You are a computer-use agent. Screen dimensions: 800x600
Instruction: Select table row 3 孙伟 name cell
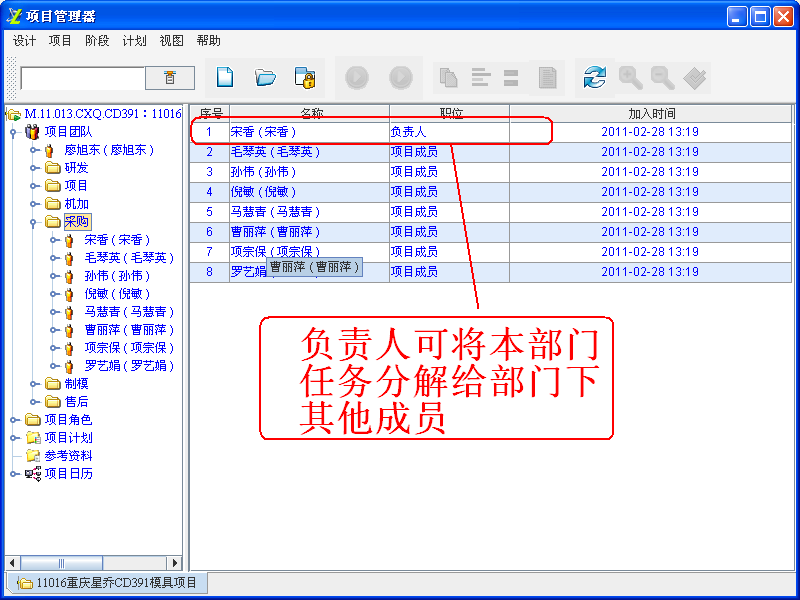click(x=310, y=172)
